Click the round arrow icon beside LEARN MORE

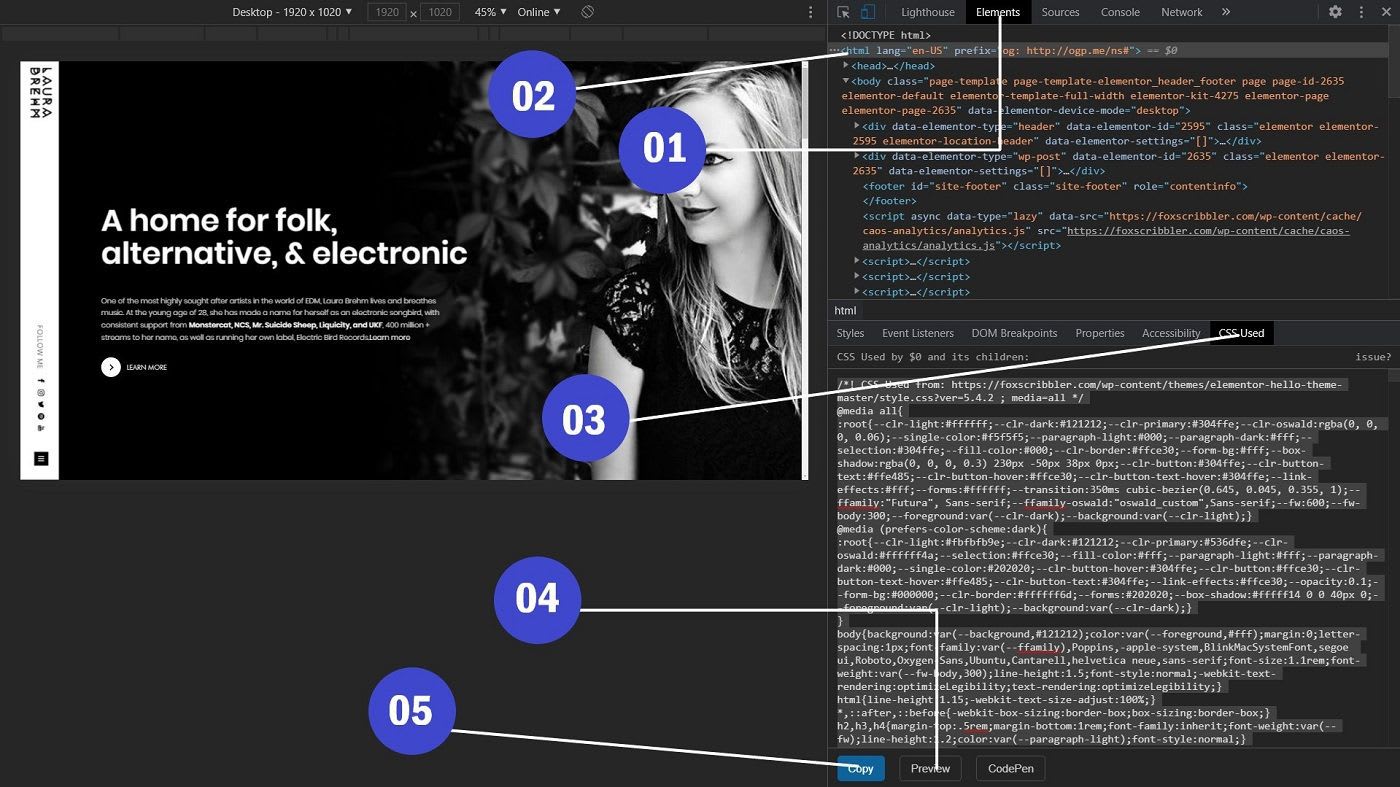pos(111,367)
